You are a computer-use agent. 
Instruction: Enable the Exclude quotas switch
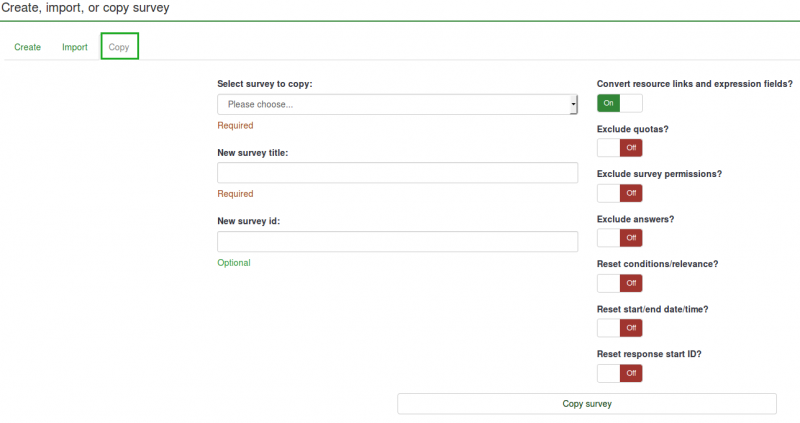click(619, 148)
